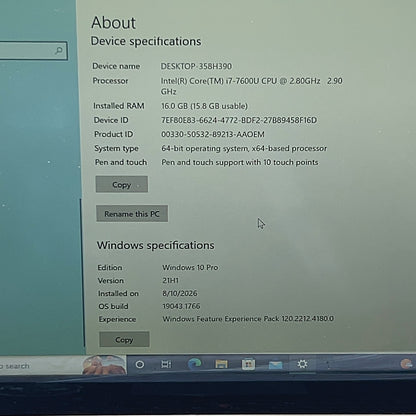Click the round icon at taskbar's far right
416x416 pixels.
coord(406,364)
